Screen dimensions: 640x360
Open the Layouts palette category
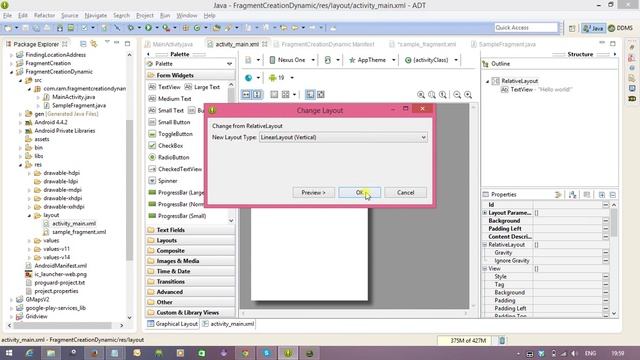point(190,240)
